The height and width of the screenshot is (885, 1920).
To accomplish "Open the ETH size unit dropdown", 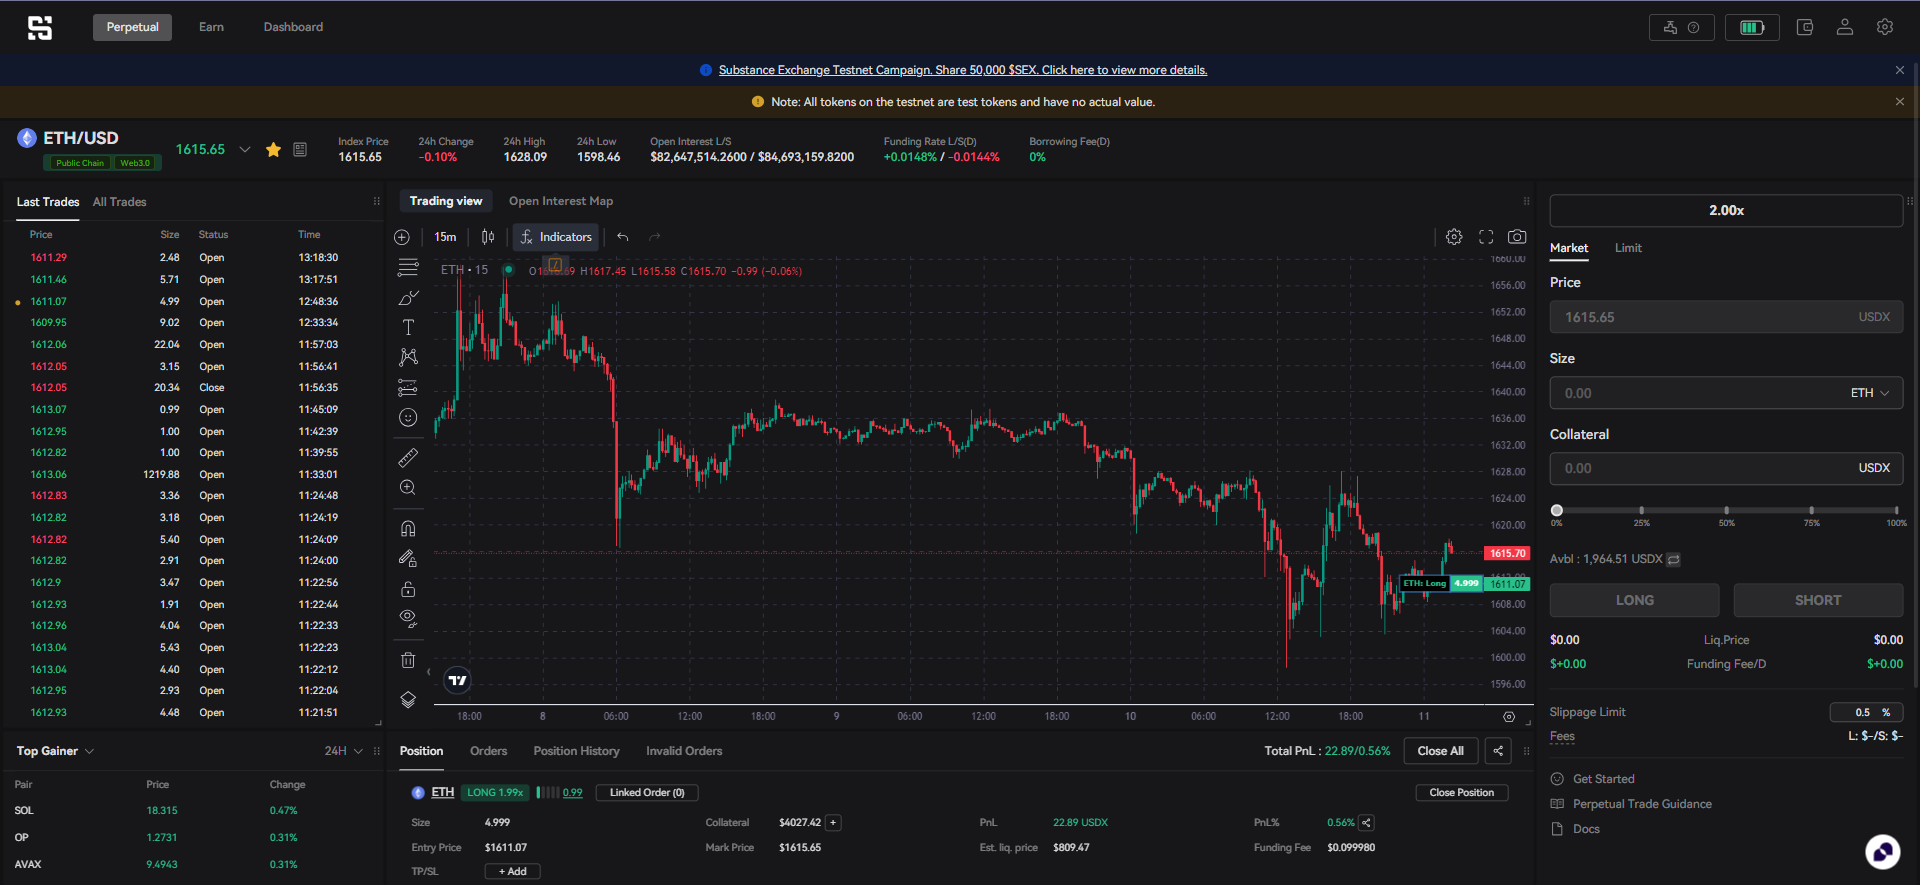I will (1870, 393).
